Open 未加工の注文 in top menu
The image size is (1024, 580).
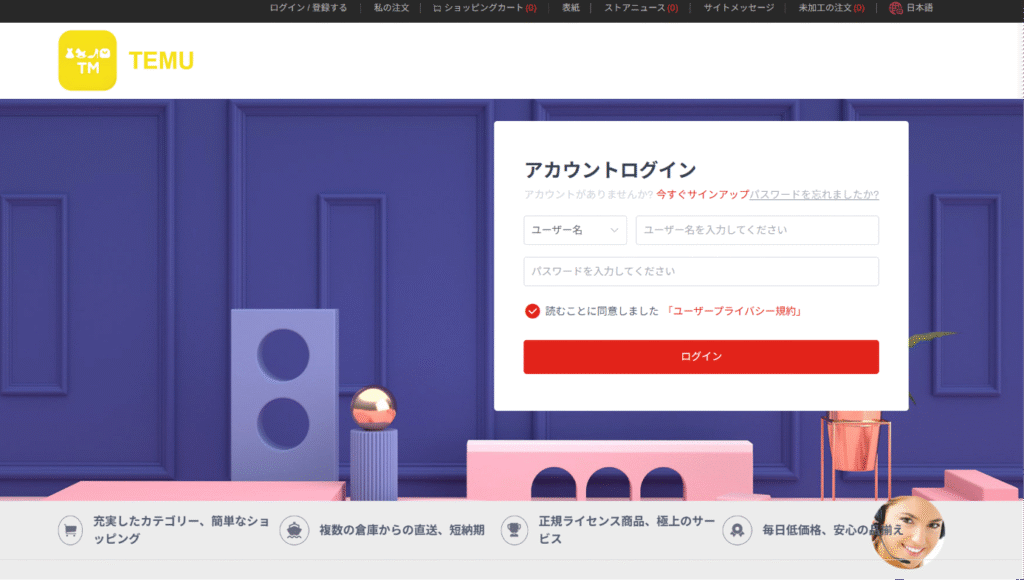(x=831, y=8)
